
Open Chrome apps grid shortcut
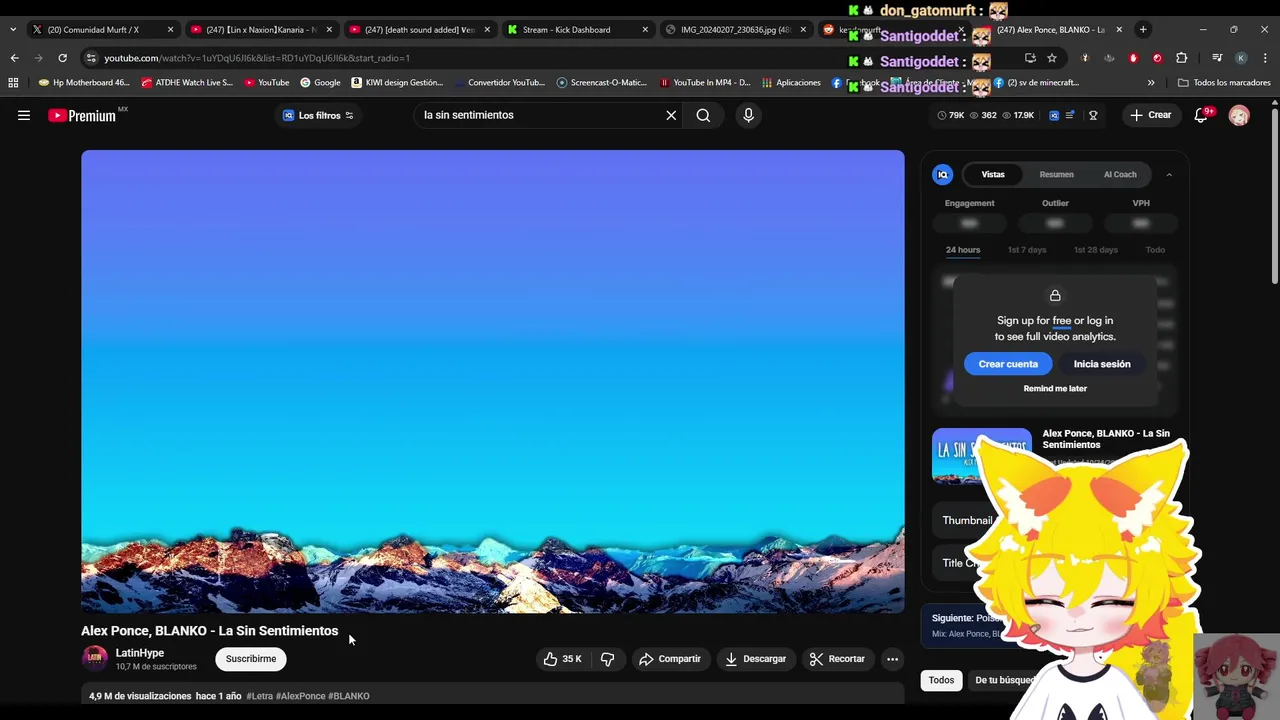[x=13, y=82]
